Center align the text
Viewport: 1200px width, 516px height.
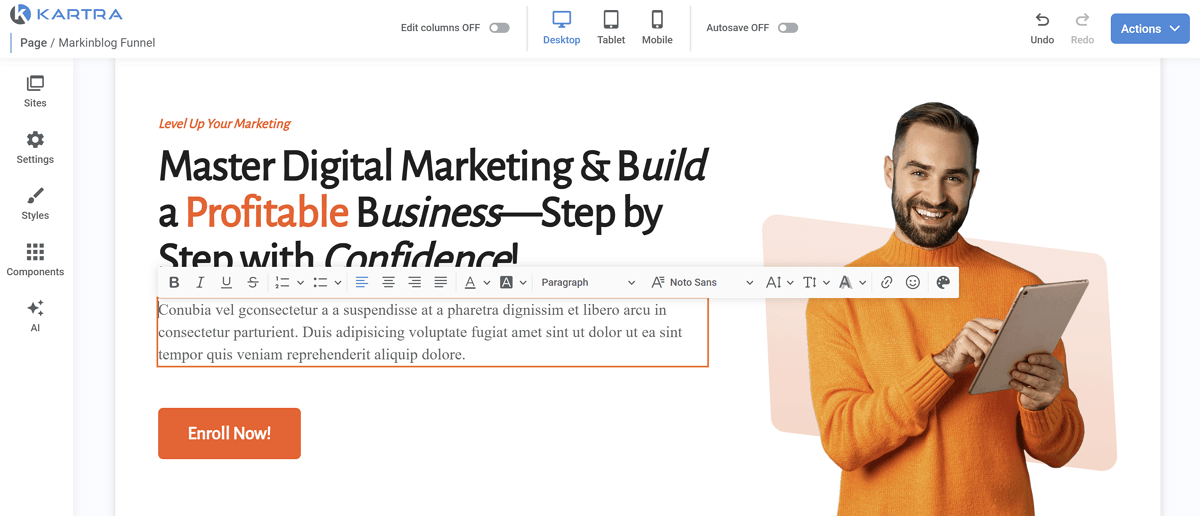coord(388,283)
